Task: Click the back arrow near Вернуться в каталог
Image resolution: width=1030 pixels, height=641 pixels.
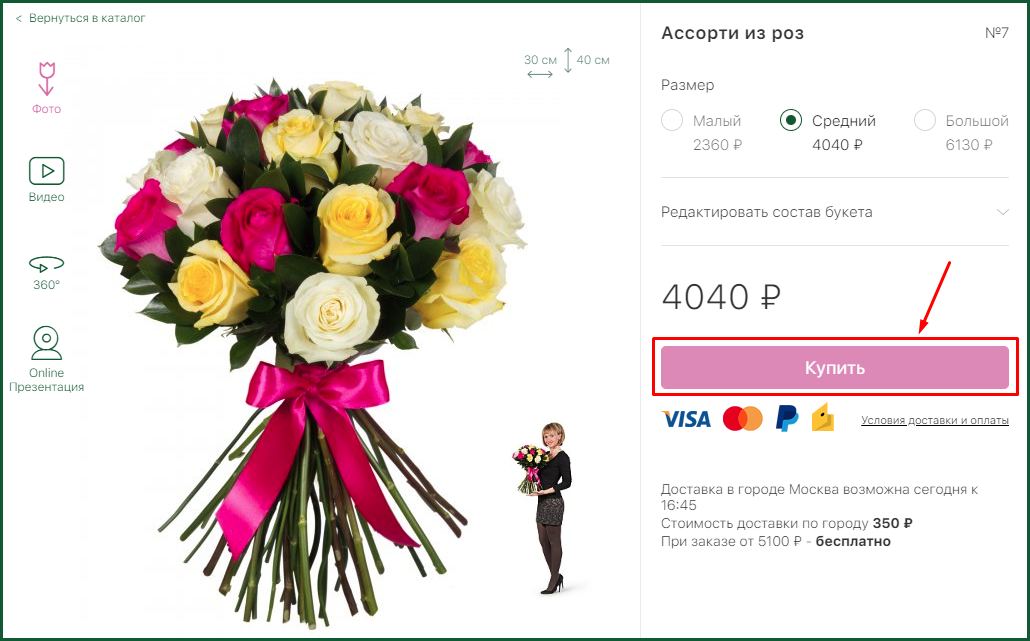Action: (18, 18)
